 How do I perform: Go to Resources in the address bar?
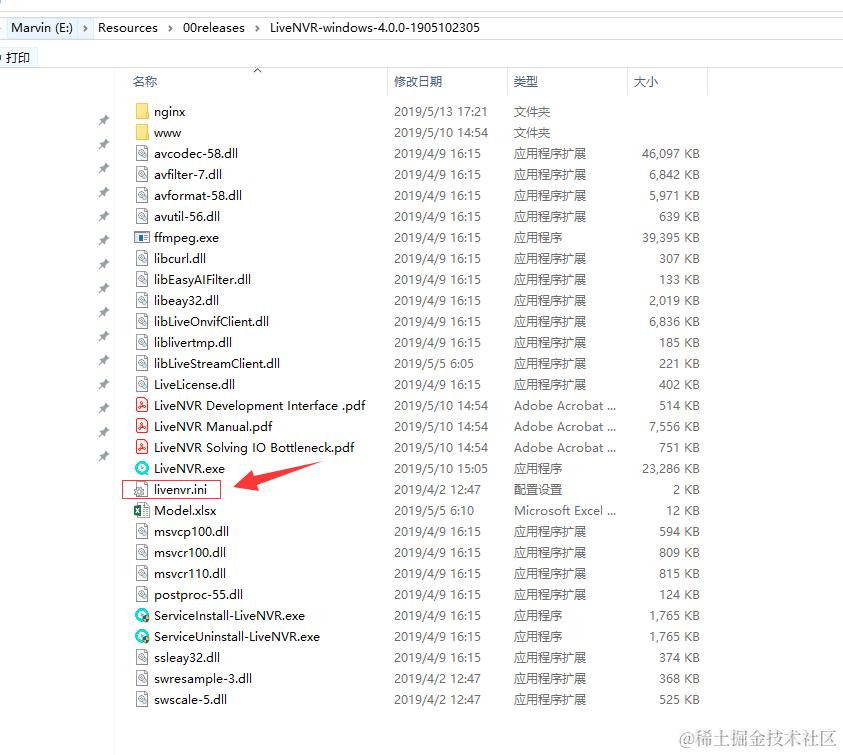128,28
